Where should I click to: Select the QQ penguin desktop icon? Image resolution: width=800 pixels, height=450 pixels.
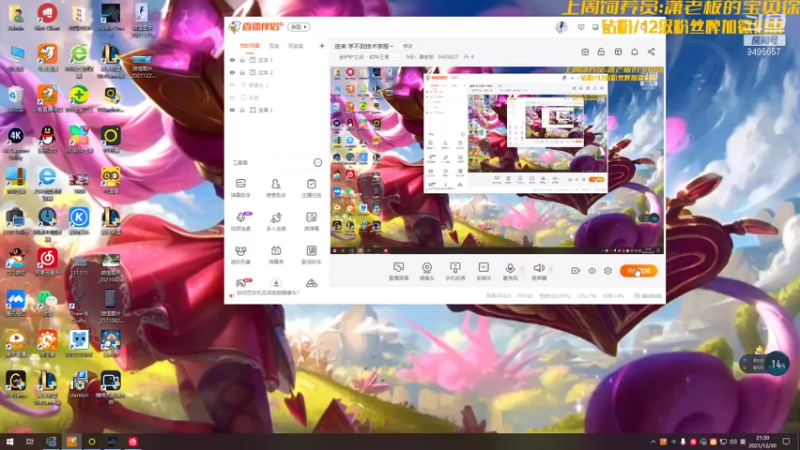[47, 138]
